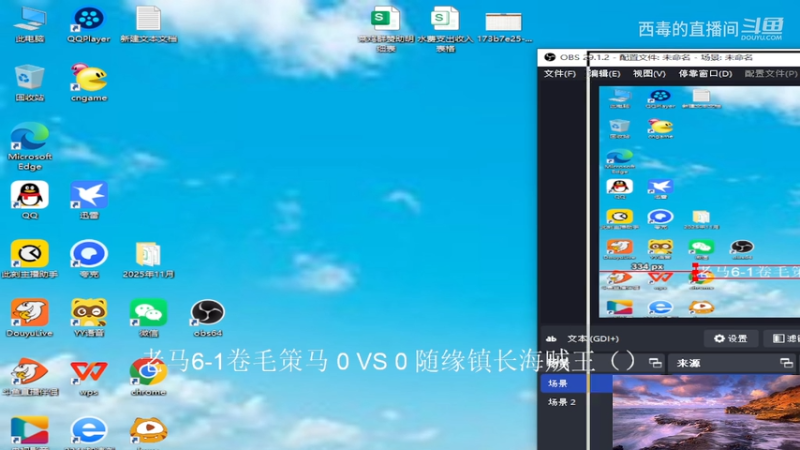Click the OBS preview canvas
This screenshot has width=800, height=450.
click(x=699, y=202)
